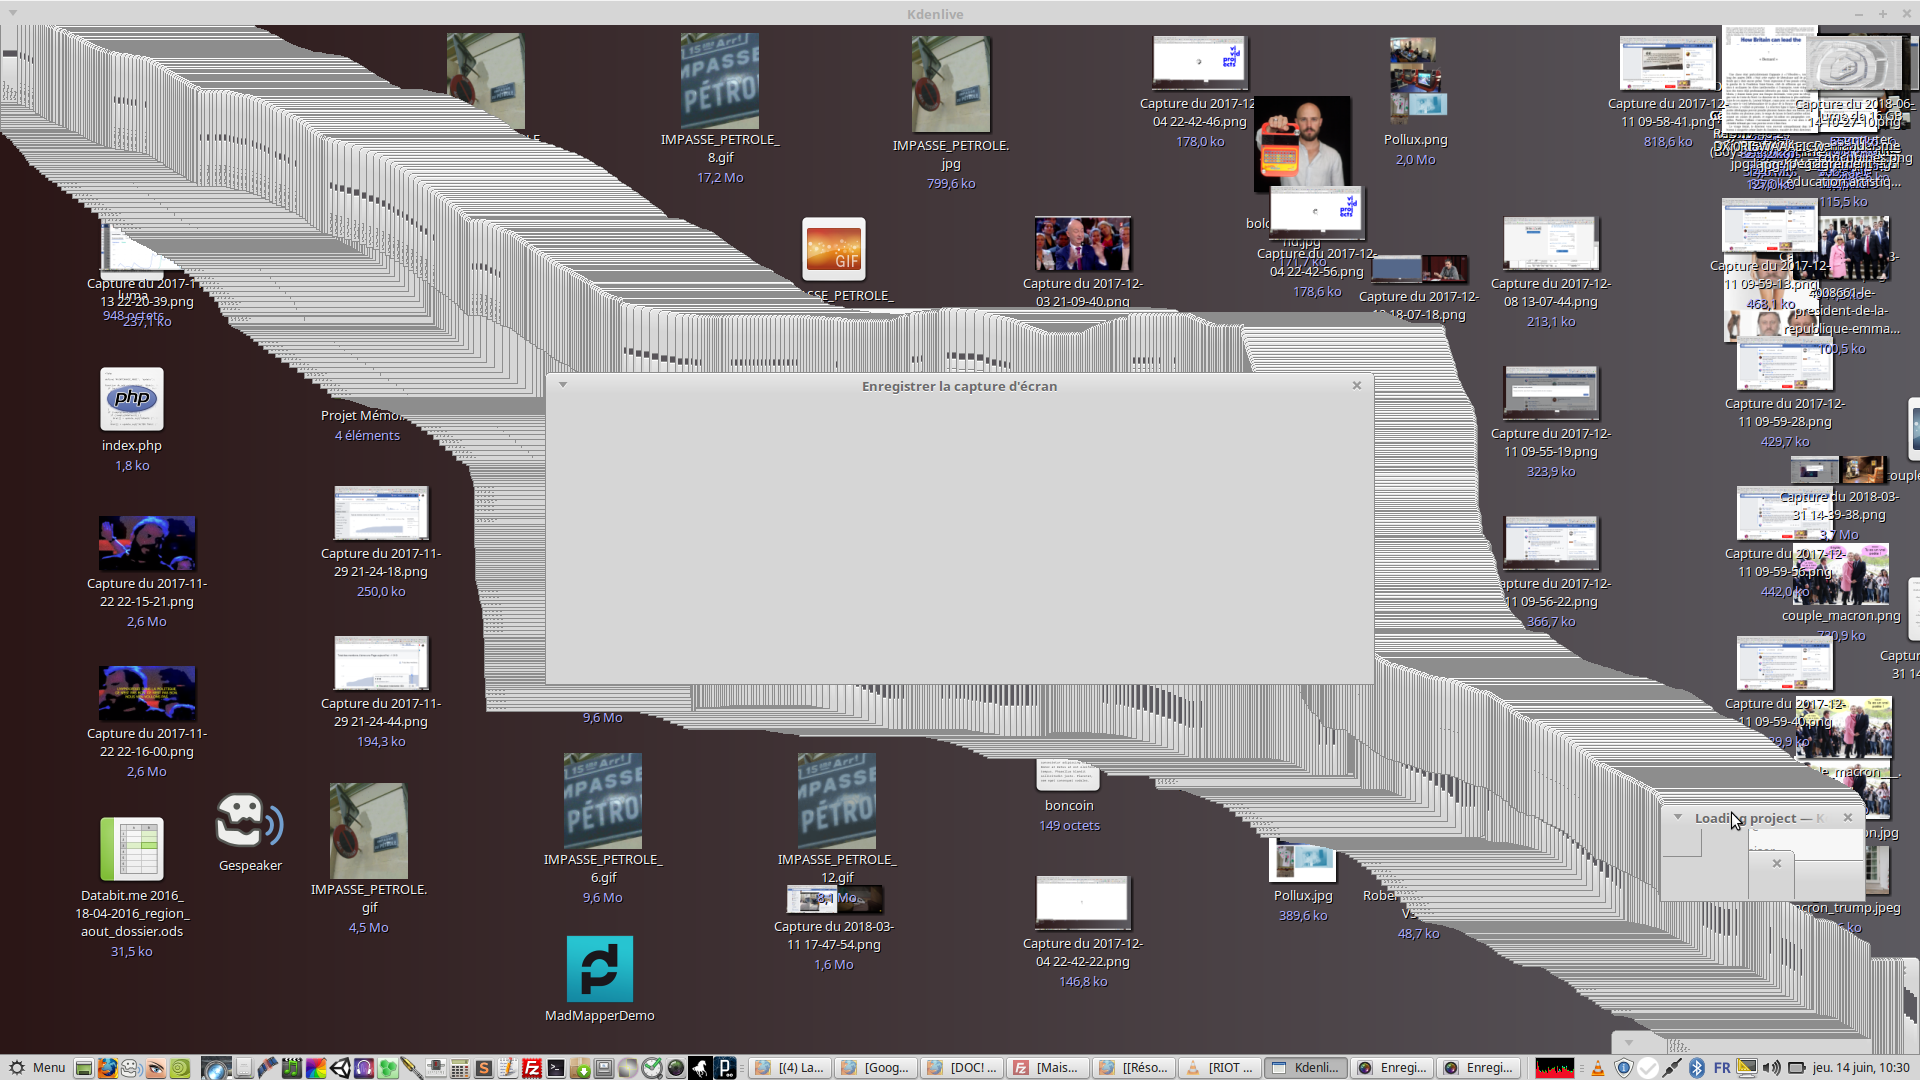Open the window menu arrow of Enregistrer la capture dialog

pyautogui.click(x=563, y=385)
